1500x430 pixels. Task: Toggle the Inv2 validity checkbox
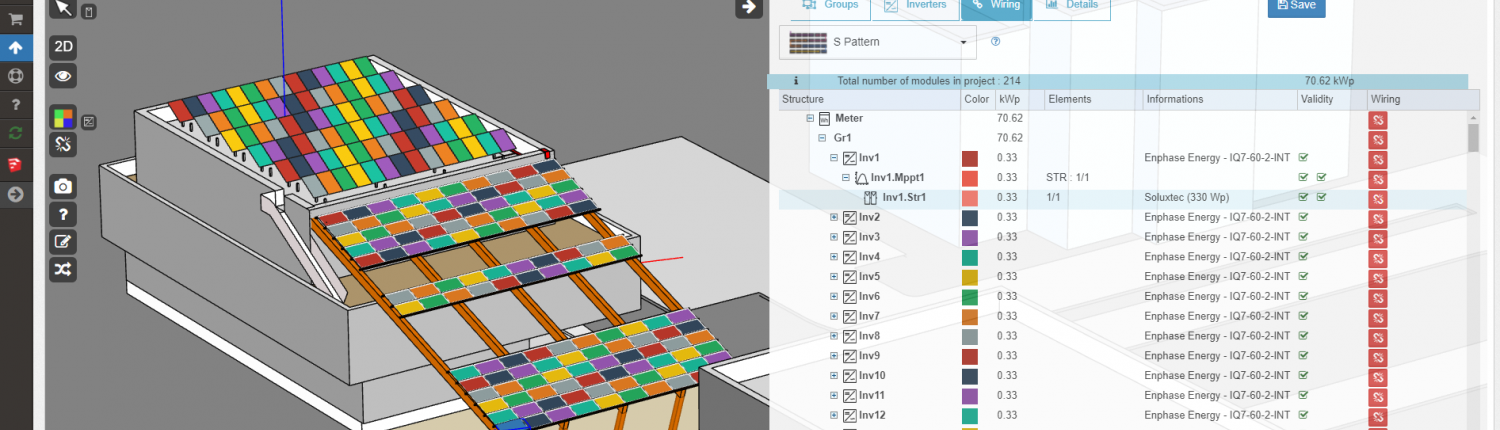1304,217
